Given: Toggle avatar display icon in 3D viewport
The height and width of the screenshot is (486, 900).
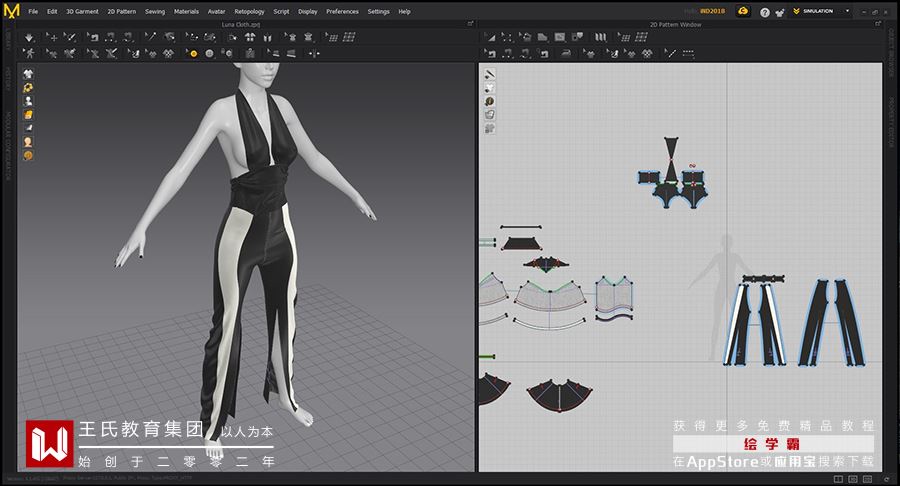Looking at the screenshot, I should click(x=29, y=101).
